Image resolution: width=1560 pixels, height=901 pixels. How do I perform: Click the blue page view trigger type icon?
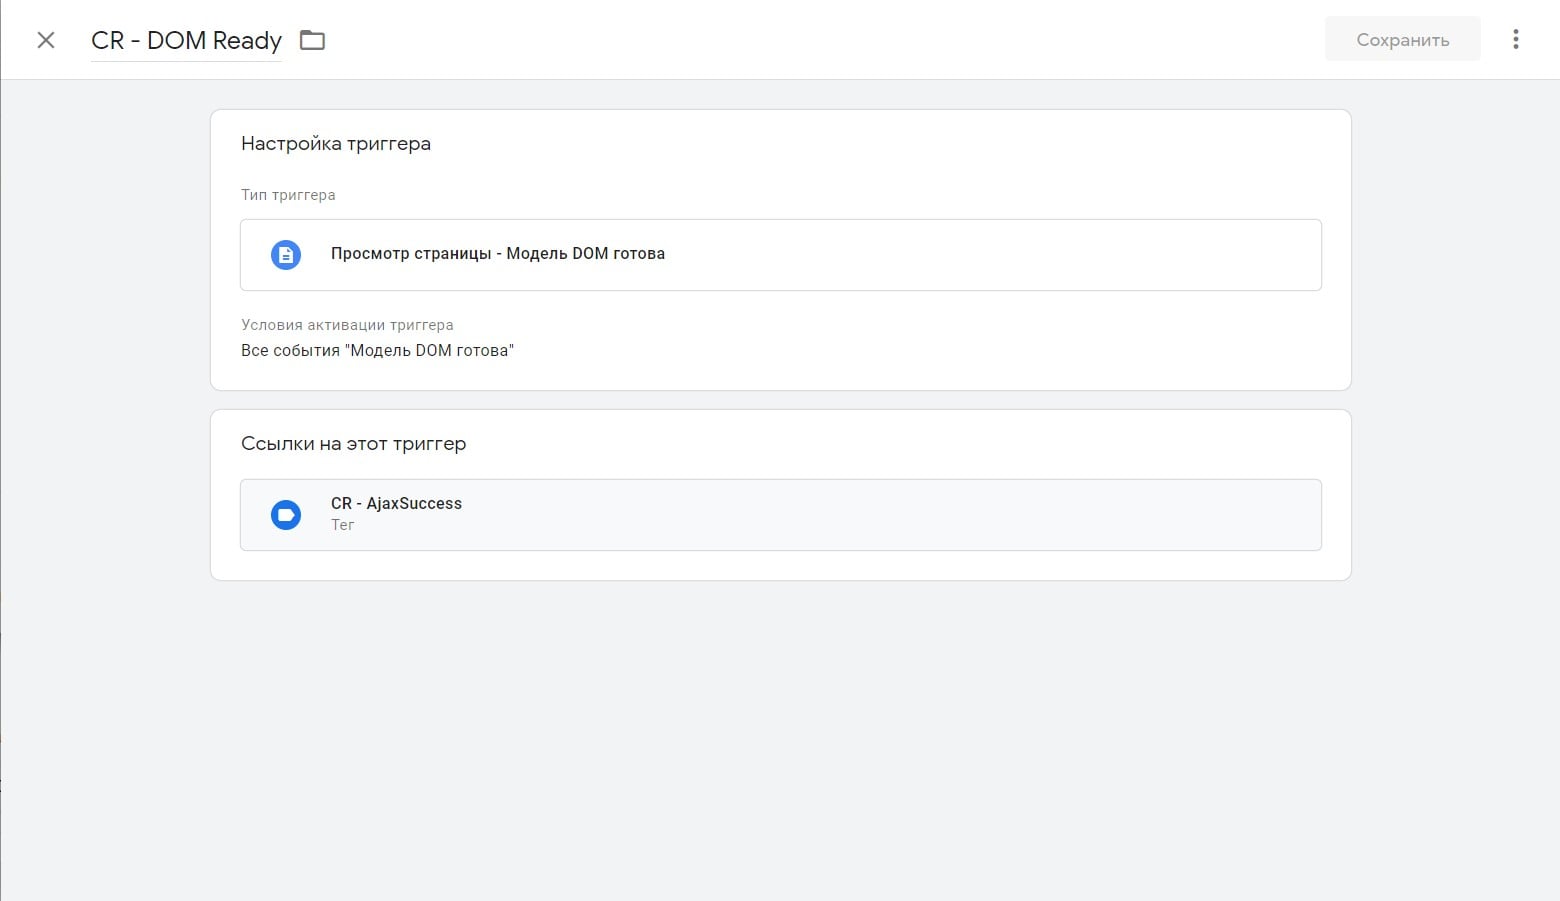286,255
